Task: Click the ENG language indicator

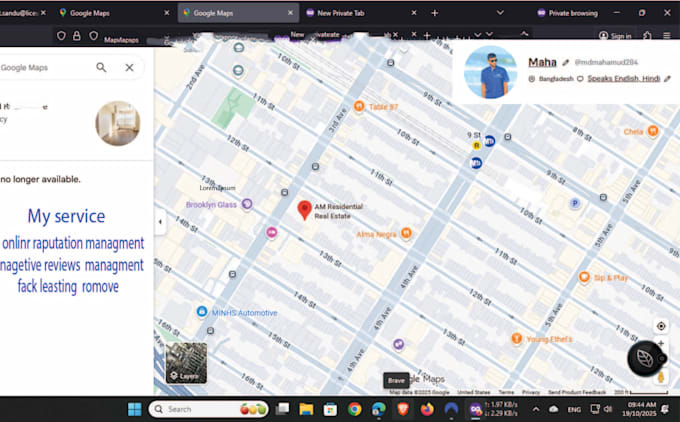Action: click(574, 409)
